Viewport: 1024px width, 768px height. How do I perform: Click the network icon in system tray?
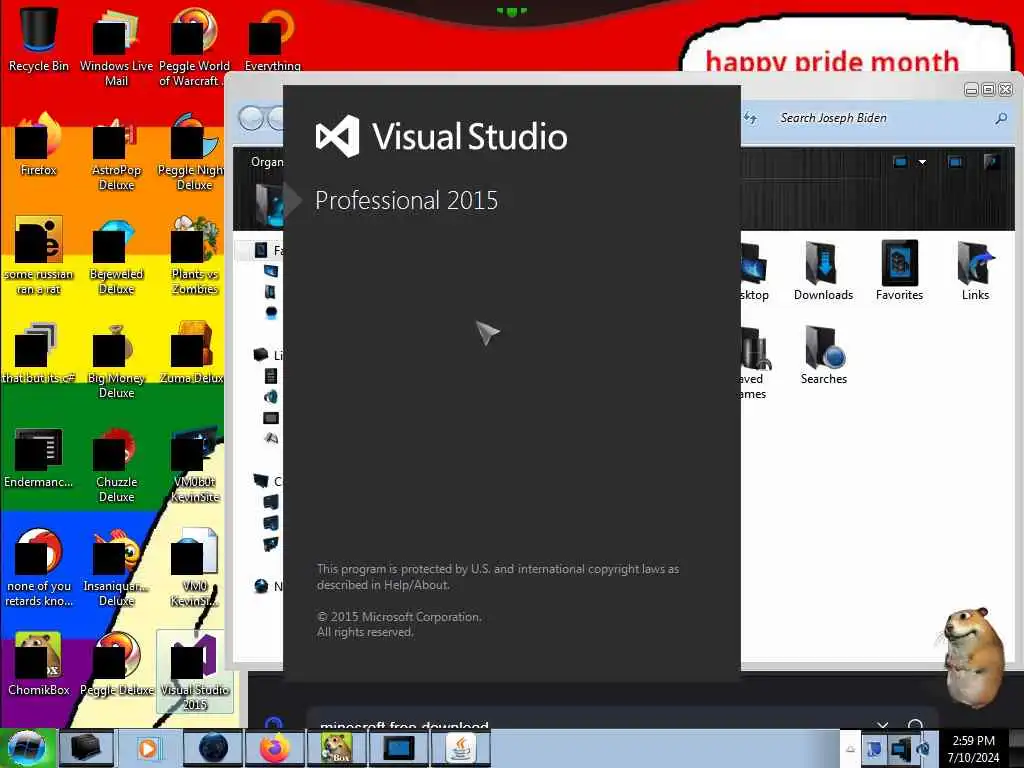pyautogui.click(x=899, y=748)
